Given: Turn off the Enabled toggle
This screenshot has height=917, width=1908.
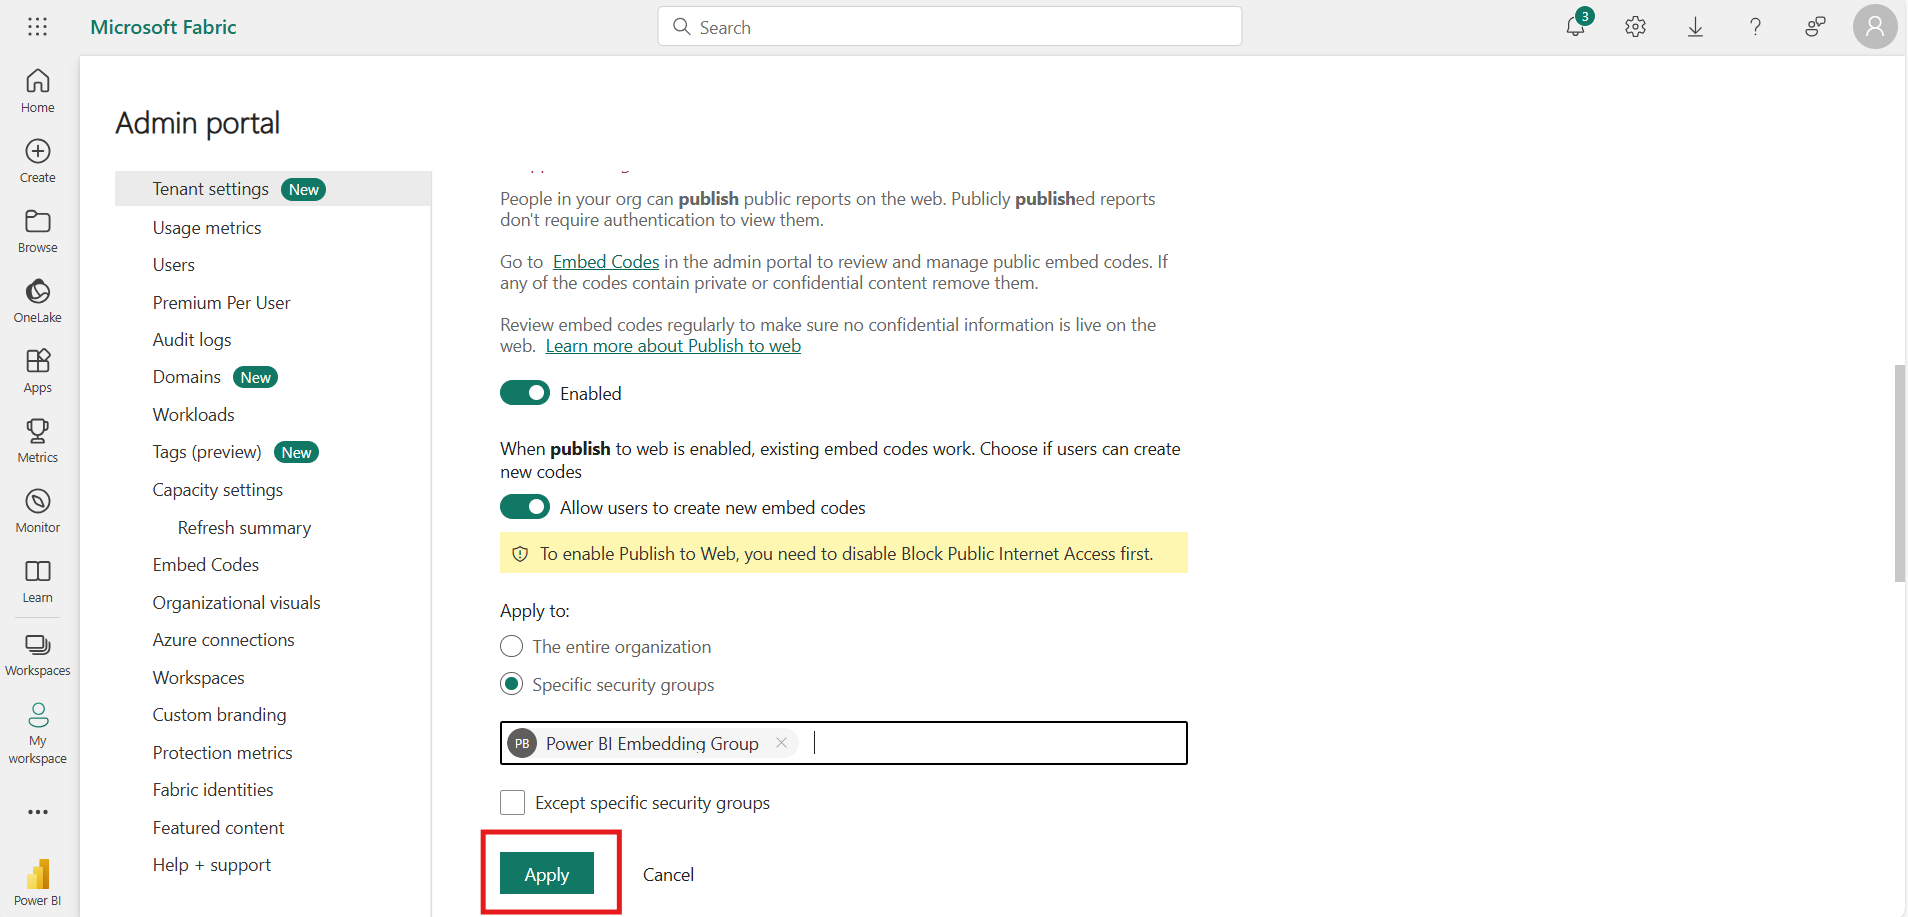Looking at the screenshot, I should [x=525, y=393].
